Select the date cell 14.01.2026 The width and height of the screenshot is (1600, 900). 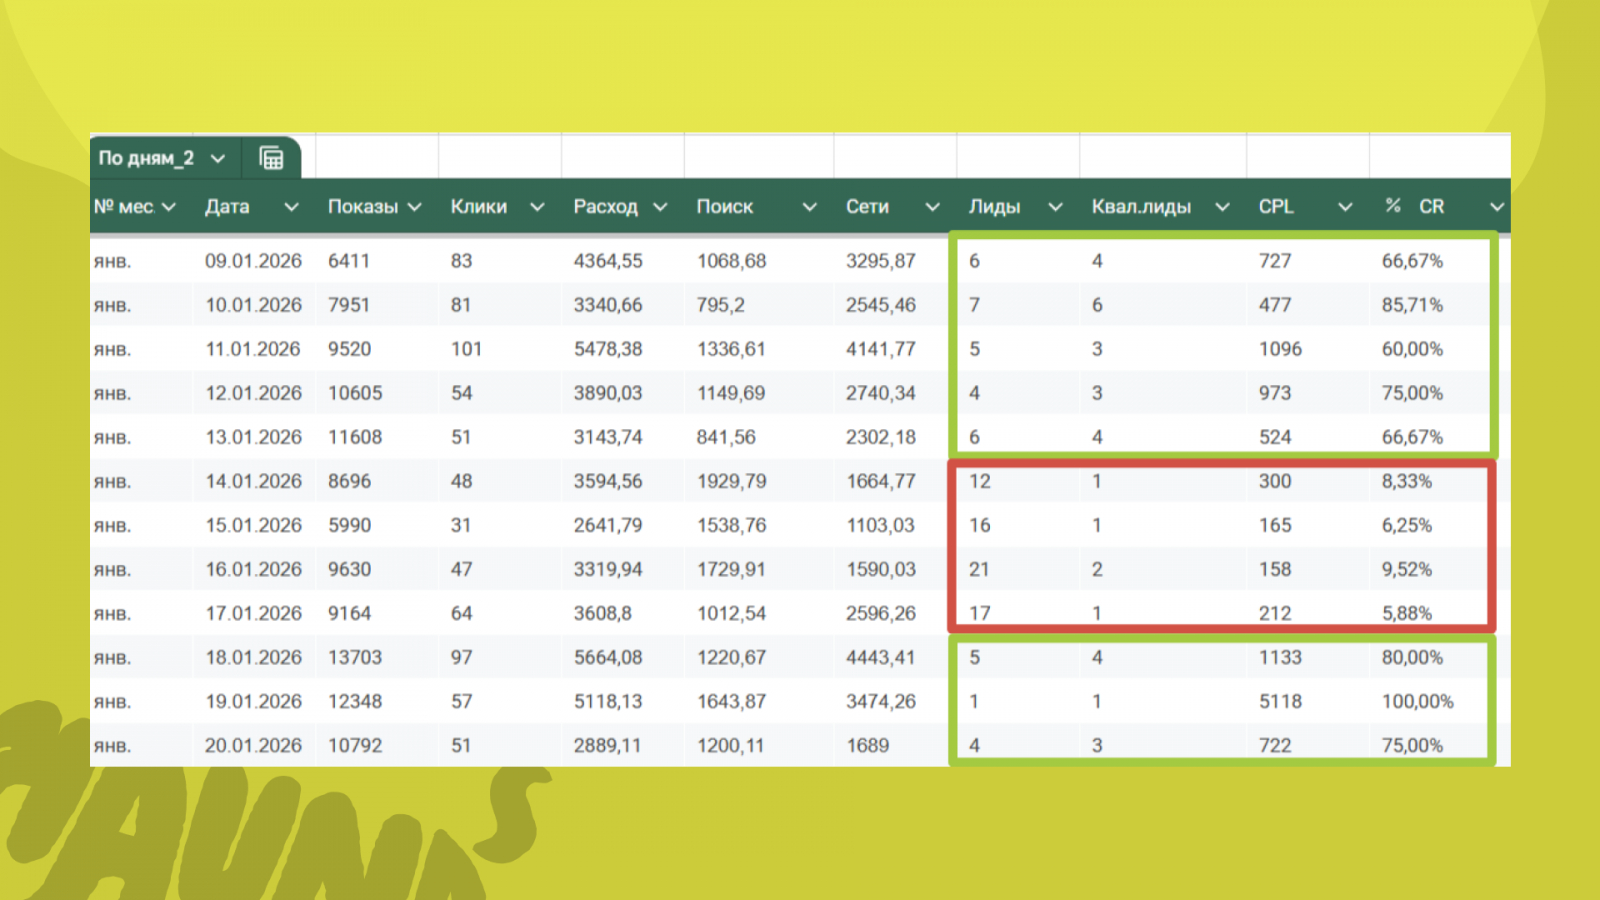point(253,481)
